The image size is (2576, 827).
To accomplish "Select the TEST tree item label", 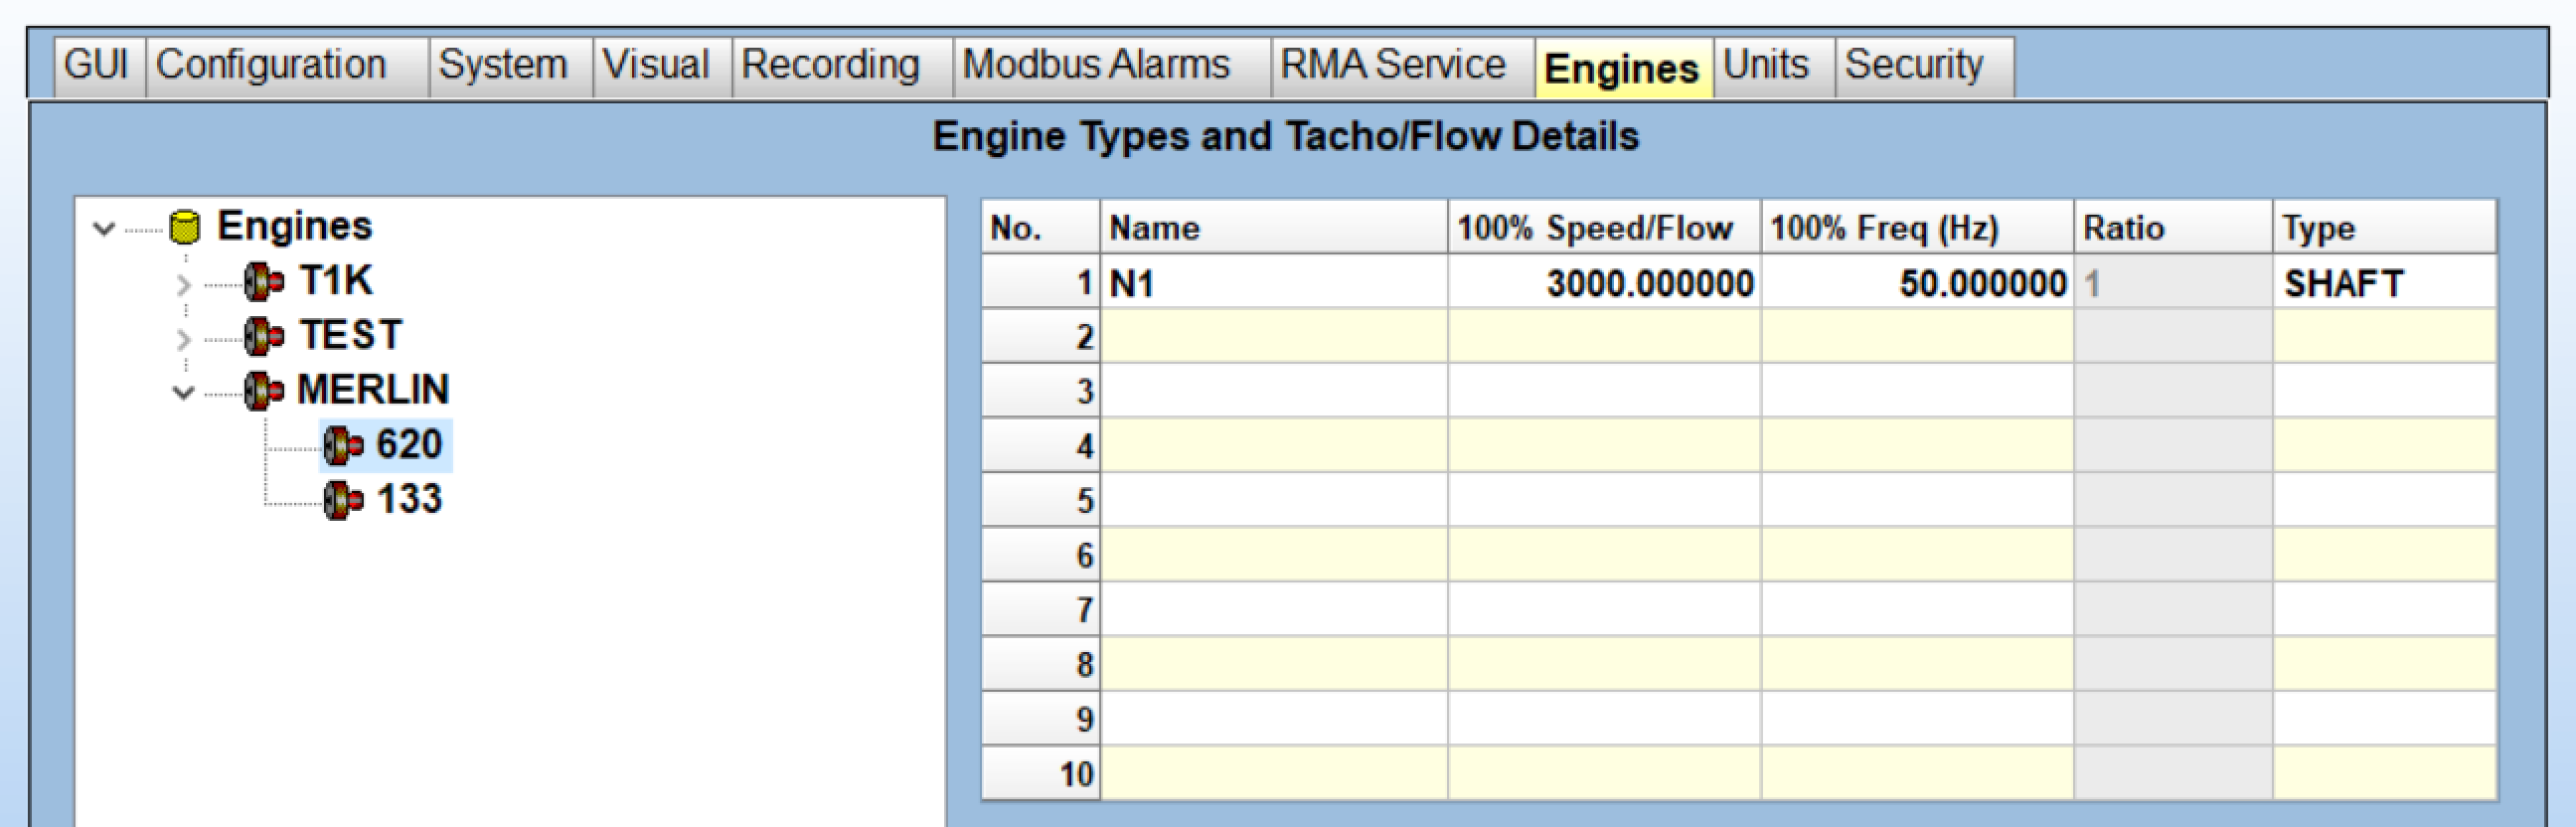I will click(x=351, y=336).
